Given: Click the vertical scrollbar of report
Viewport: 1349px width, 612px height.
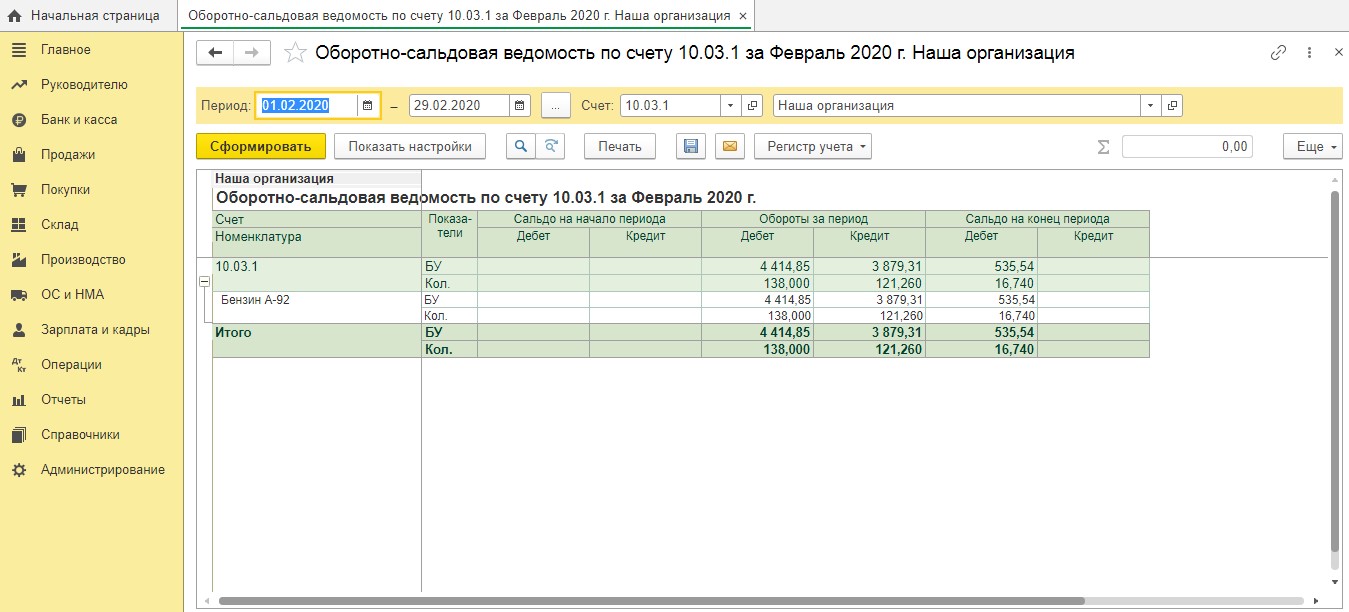Looking at the screenshot, I should (x=1334, y=370).
